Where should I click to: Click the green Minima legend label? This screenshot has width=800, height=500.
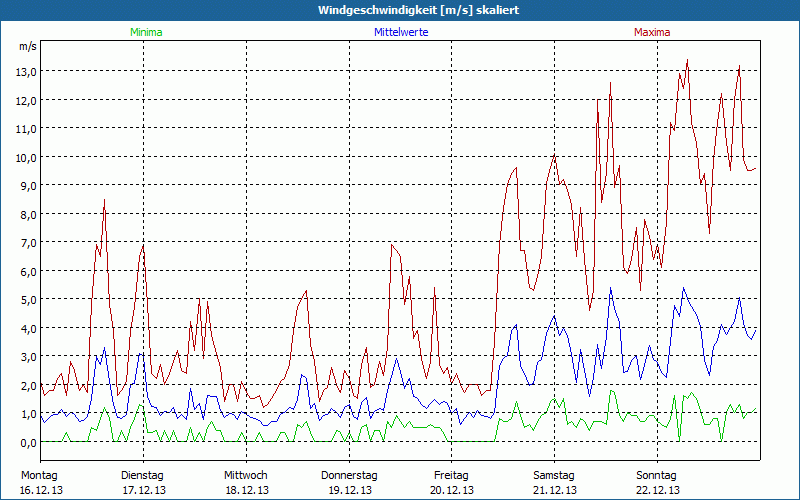click(145, 32)
